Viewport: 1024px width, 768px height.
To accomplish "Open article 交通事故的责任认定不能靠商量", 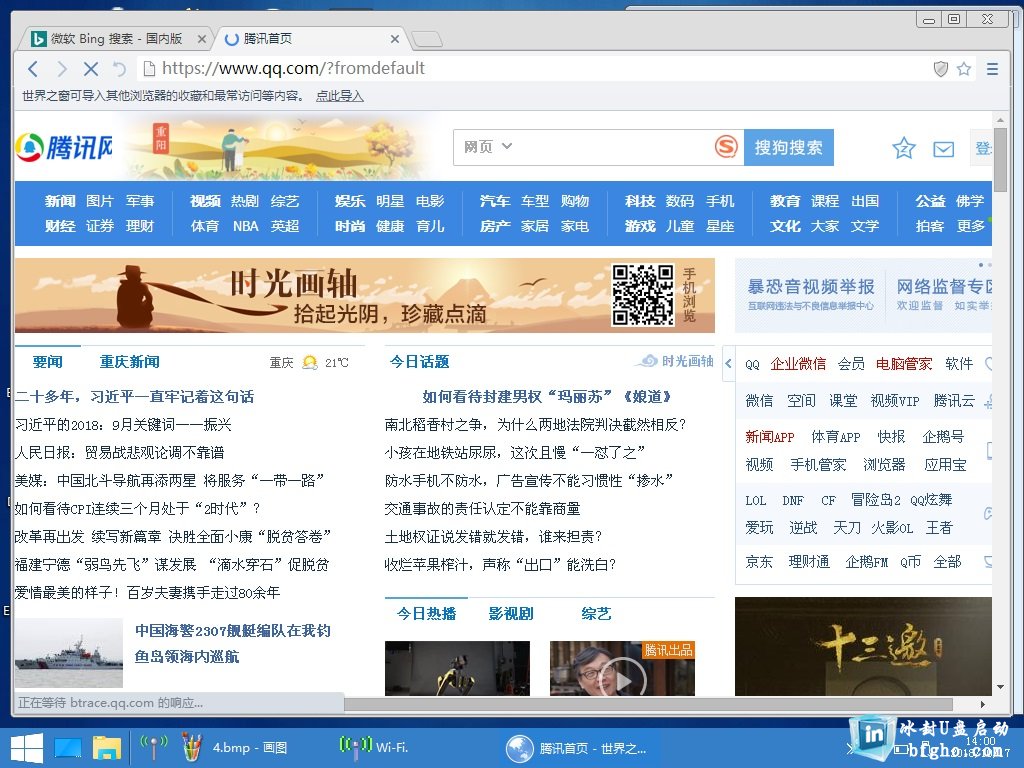I will [483, 508].
